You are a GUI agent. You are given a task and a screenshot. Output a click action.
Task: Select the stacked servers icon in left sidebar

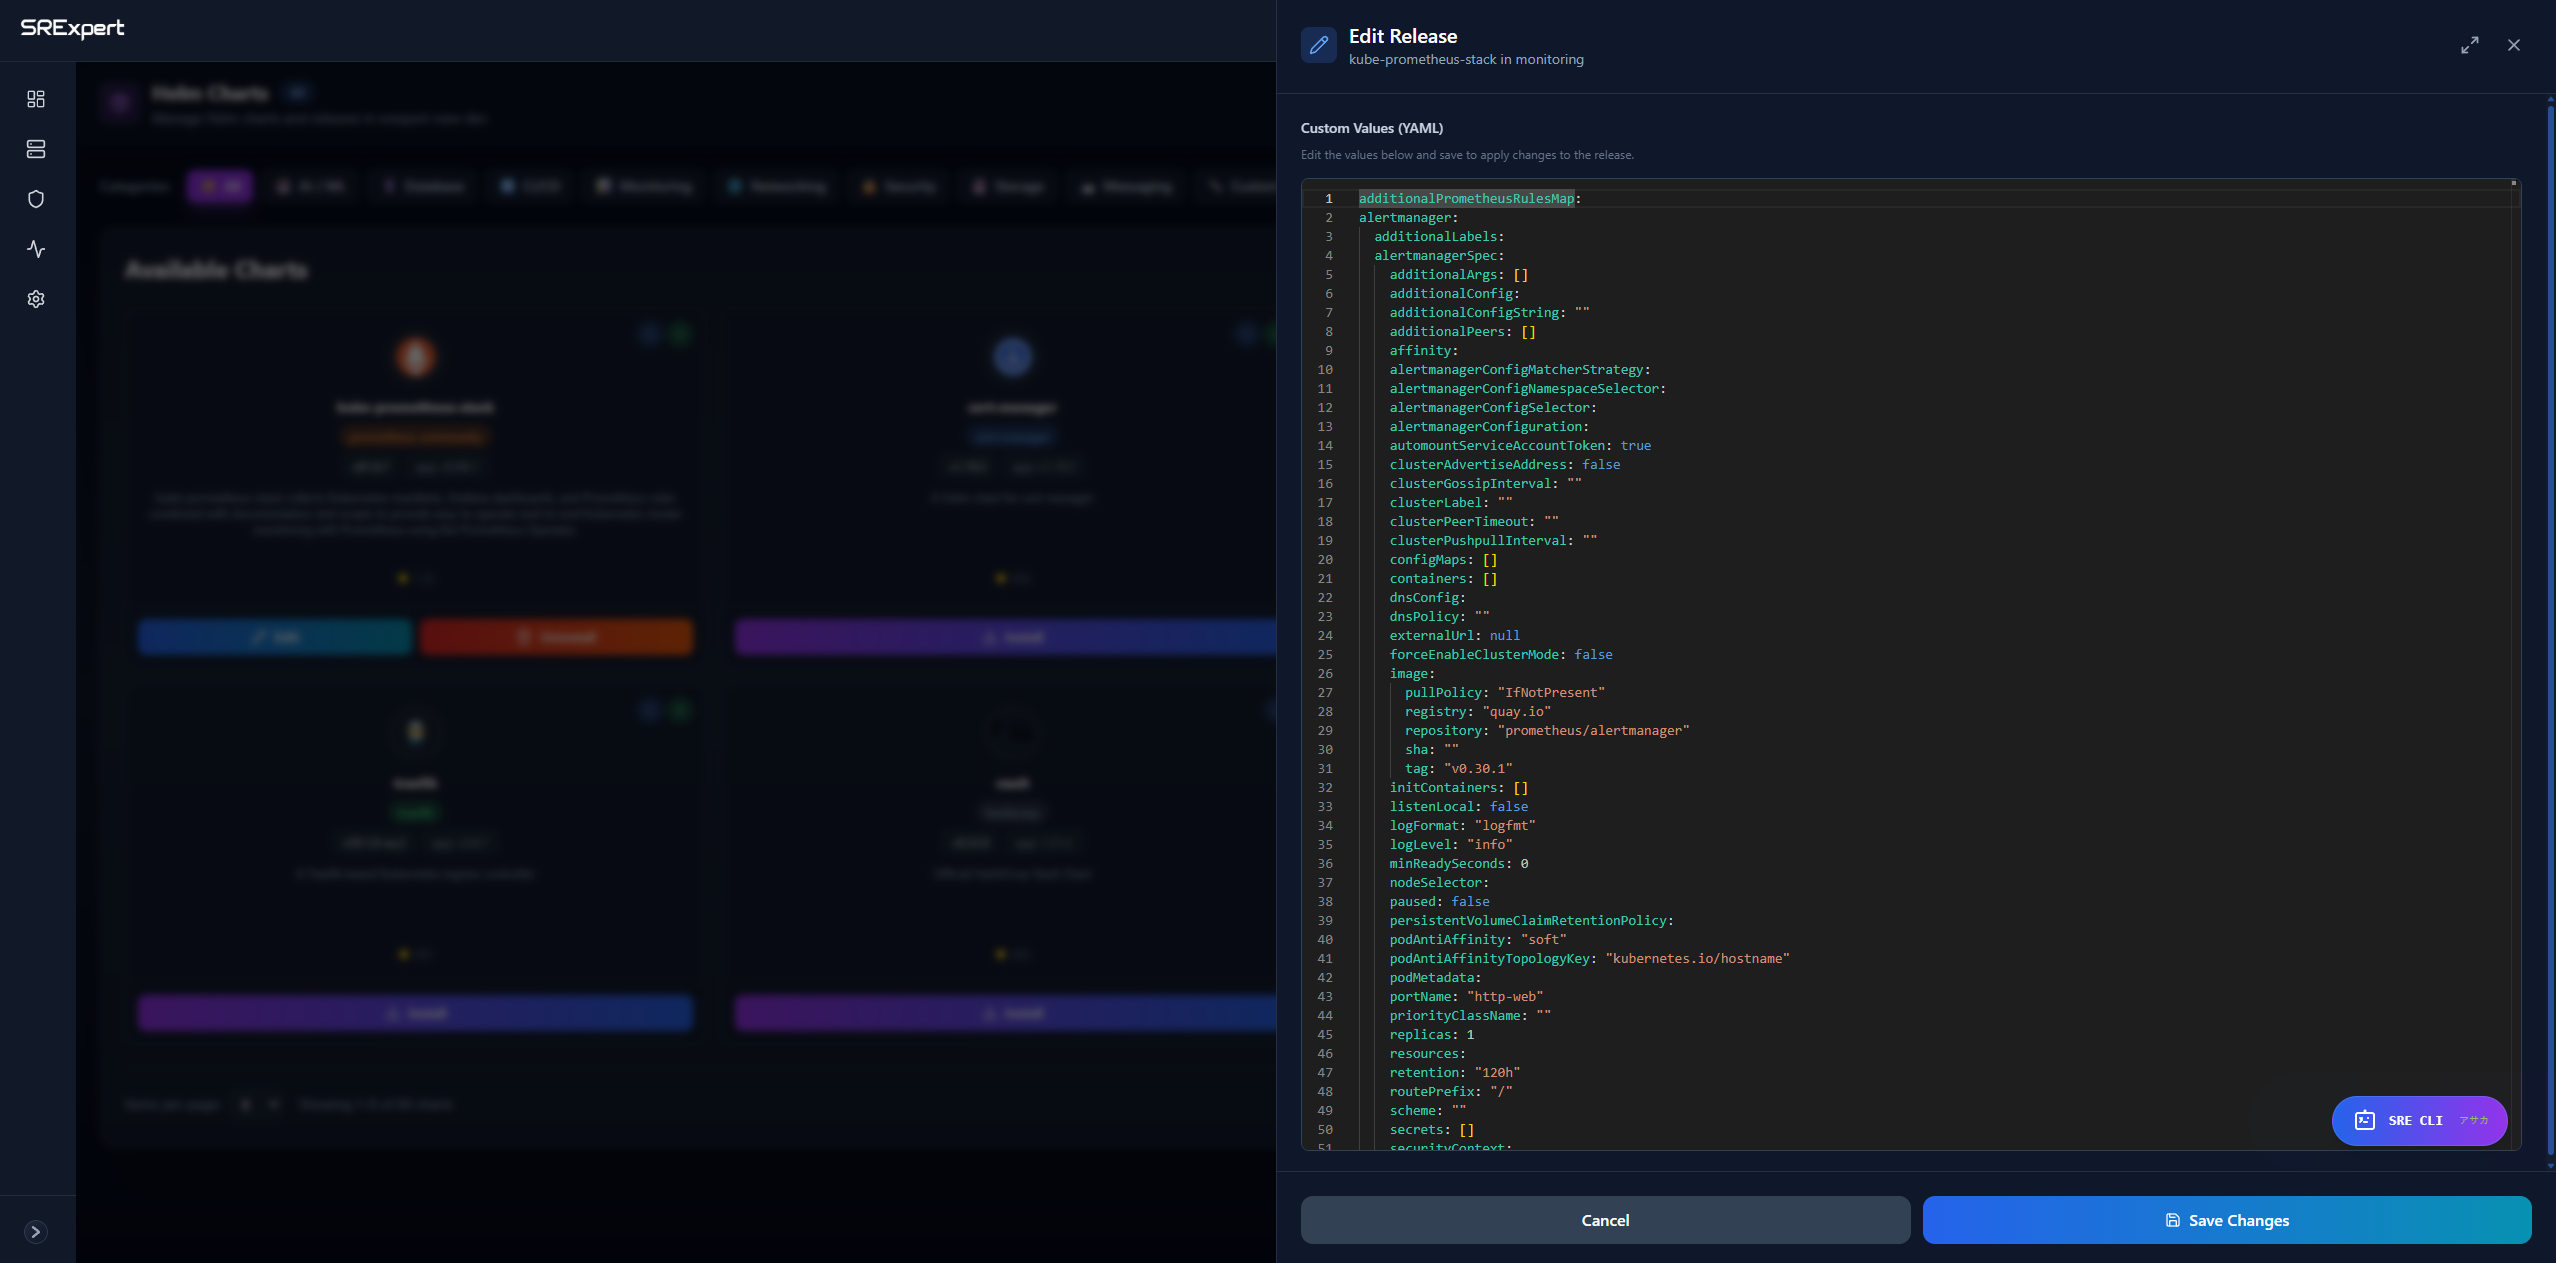[x=36, y=149]
